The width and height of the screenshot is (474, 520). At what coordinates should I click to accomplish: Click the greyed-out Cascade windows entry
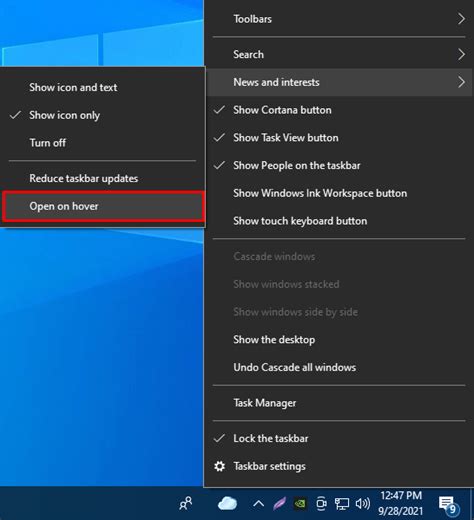point(339,256)
